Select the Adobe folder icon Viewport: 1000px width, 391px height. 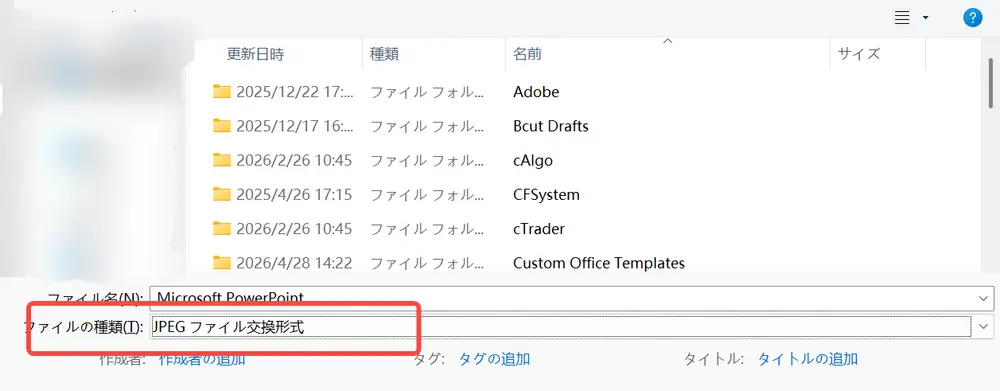[x=221, y=91]
